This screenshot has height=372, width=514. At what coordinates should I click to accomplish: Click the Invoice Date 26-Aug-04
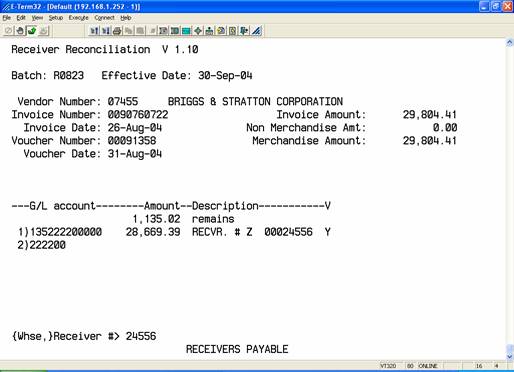[135, 127]
